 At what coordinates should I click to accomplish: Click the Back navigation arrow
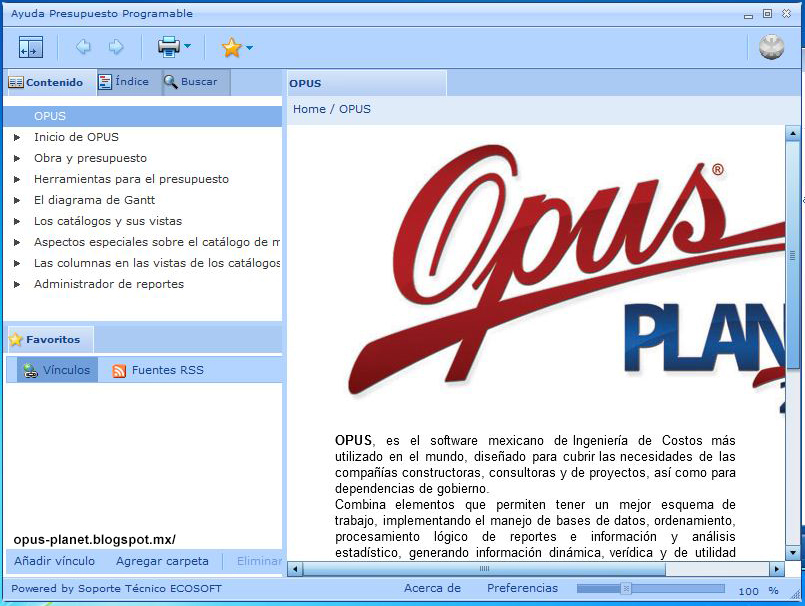pyautogui.click(x=83, y=47)
